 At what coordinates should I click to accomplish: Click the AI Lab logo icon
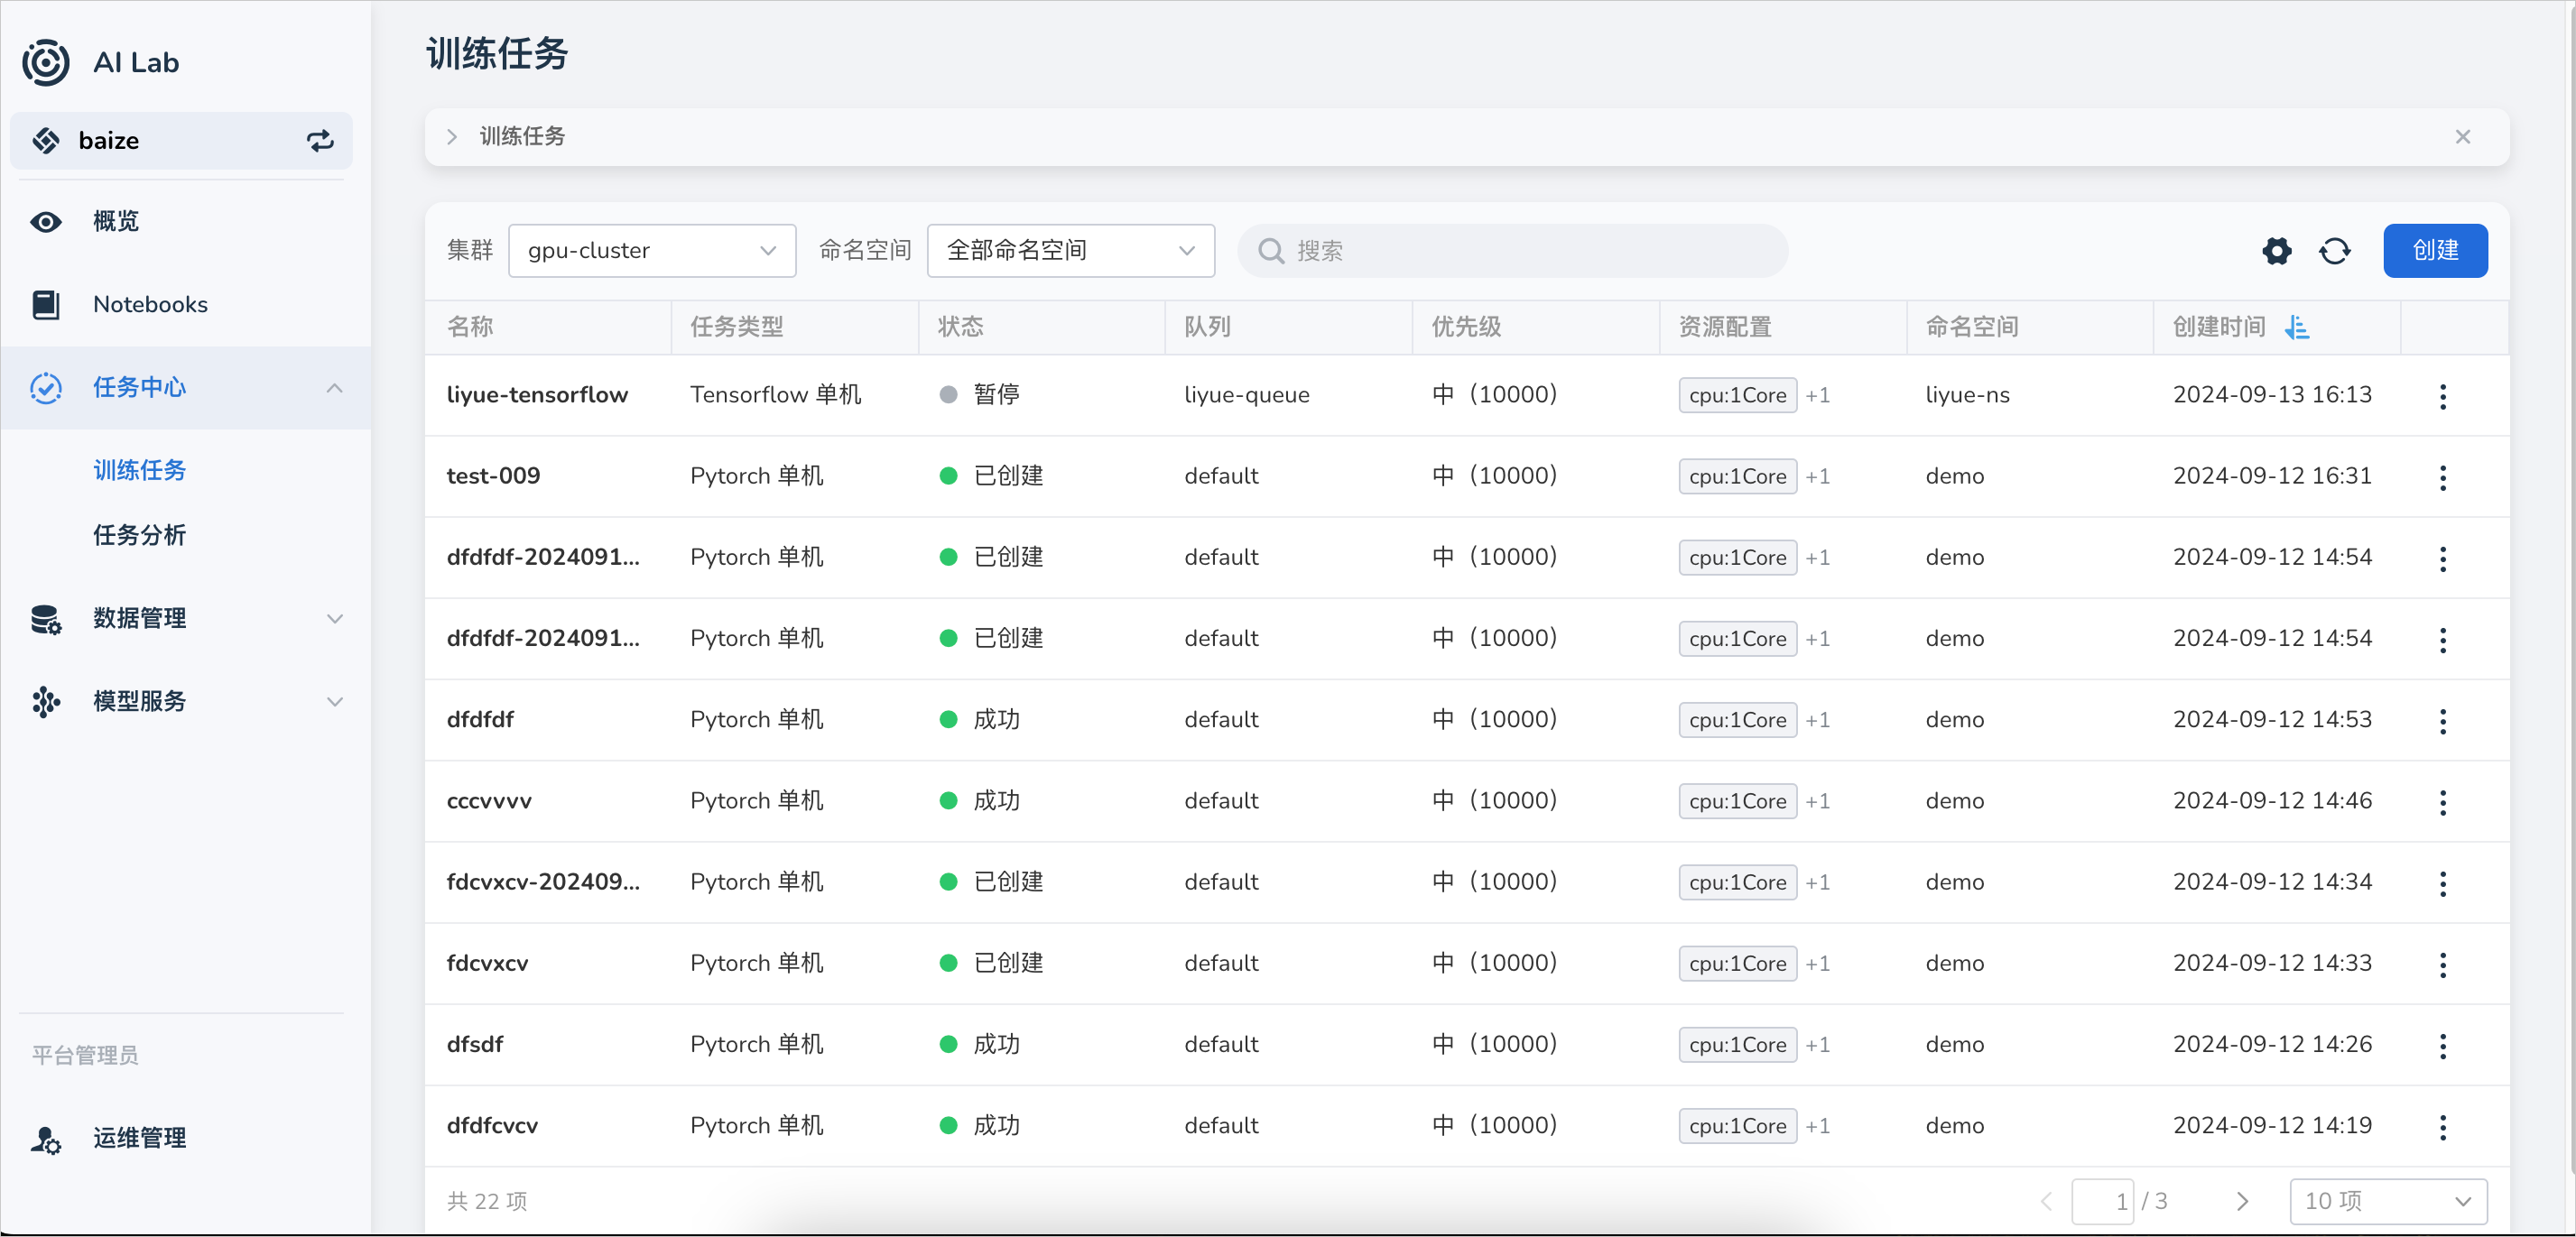[x=46, y=62]
